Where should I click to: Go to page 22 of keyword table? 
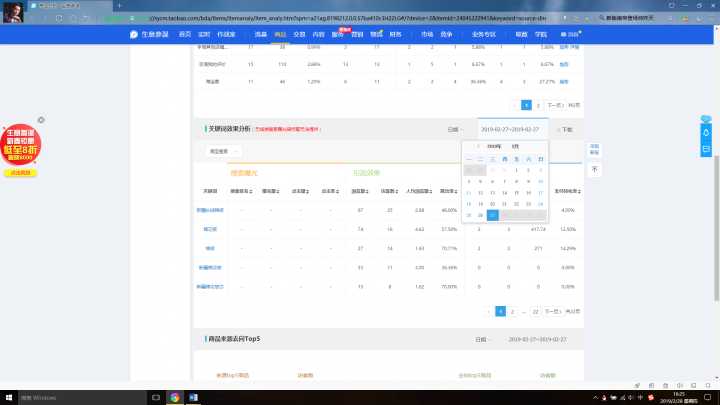pos(535,311)
